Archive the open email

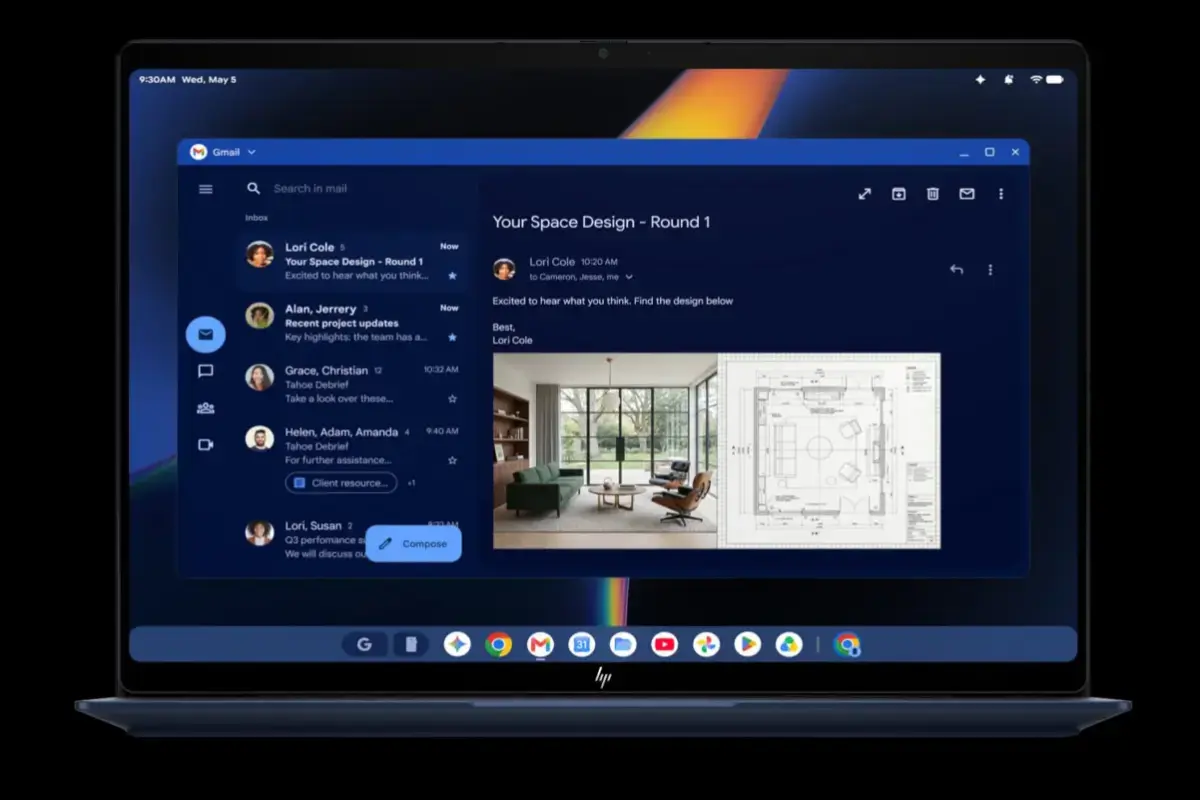tap(899, 194)
